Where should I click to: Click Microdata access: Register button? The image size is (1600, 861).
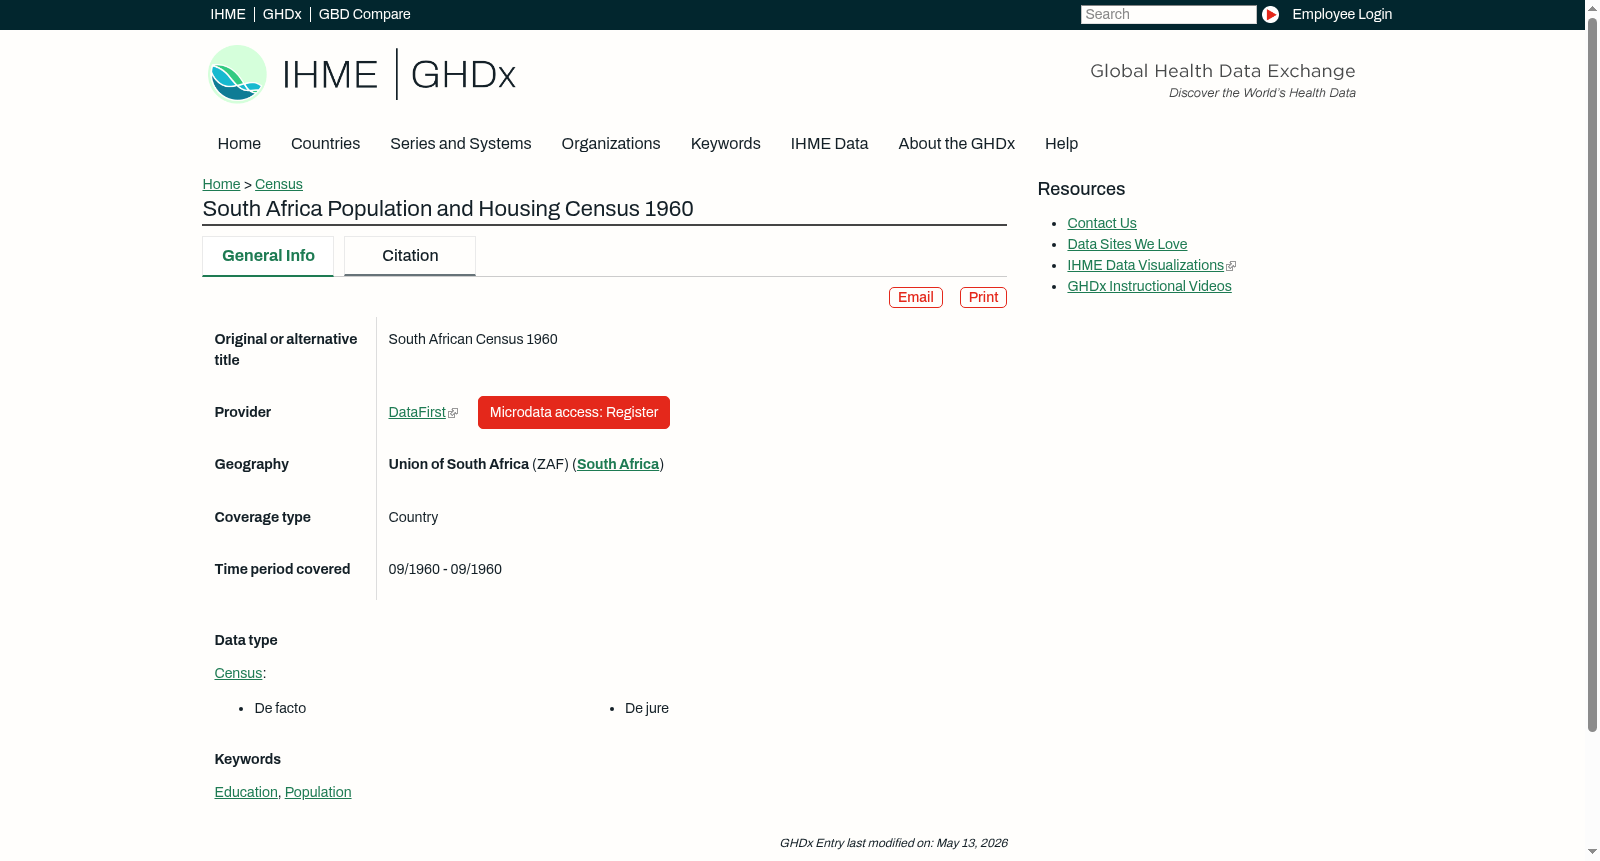[x=574, y=413]
